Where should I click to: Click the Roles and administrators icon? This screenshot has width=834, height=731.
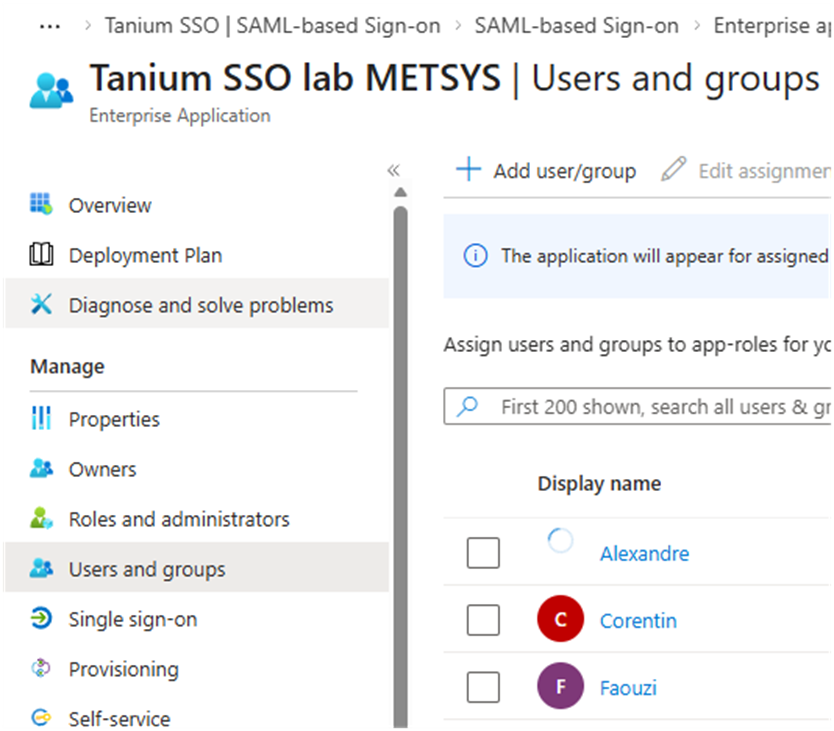click(x=41, y=519)
